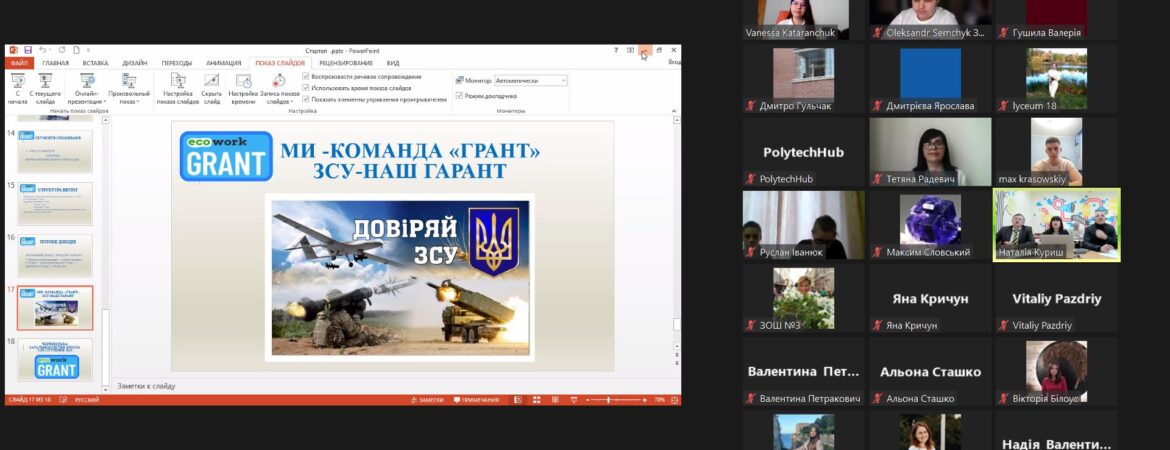Click Save icon in quick access toolbar
This screenshot has width=1170, height=450.
(28, 50)
